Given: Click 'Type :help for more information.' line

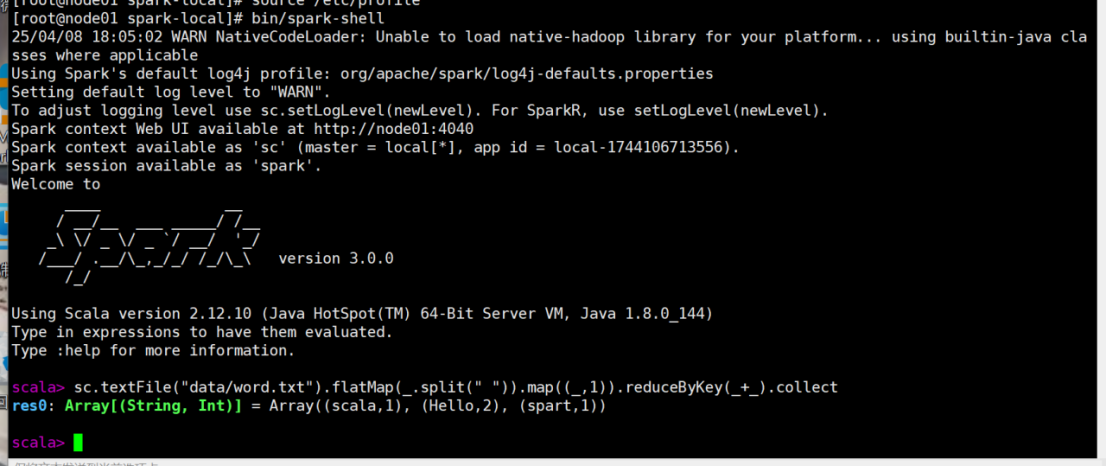Looking at the screenshot, I should (x=152, y=350).
